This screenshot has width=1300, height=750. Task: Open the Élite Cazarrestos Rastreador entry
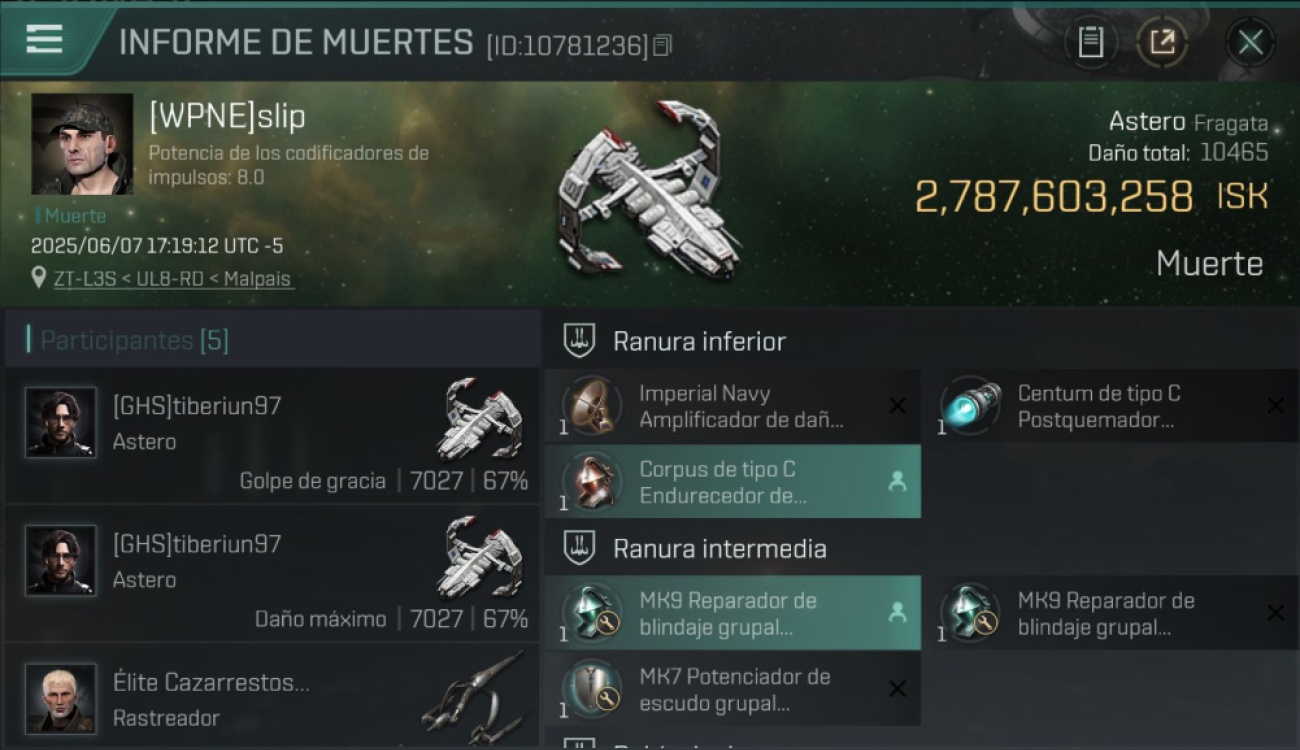(x=272, y=697)
